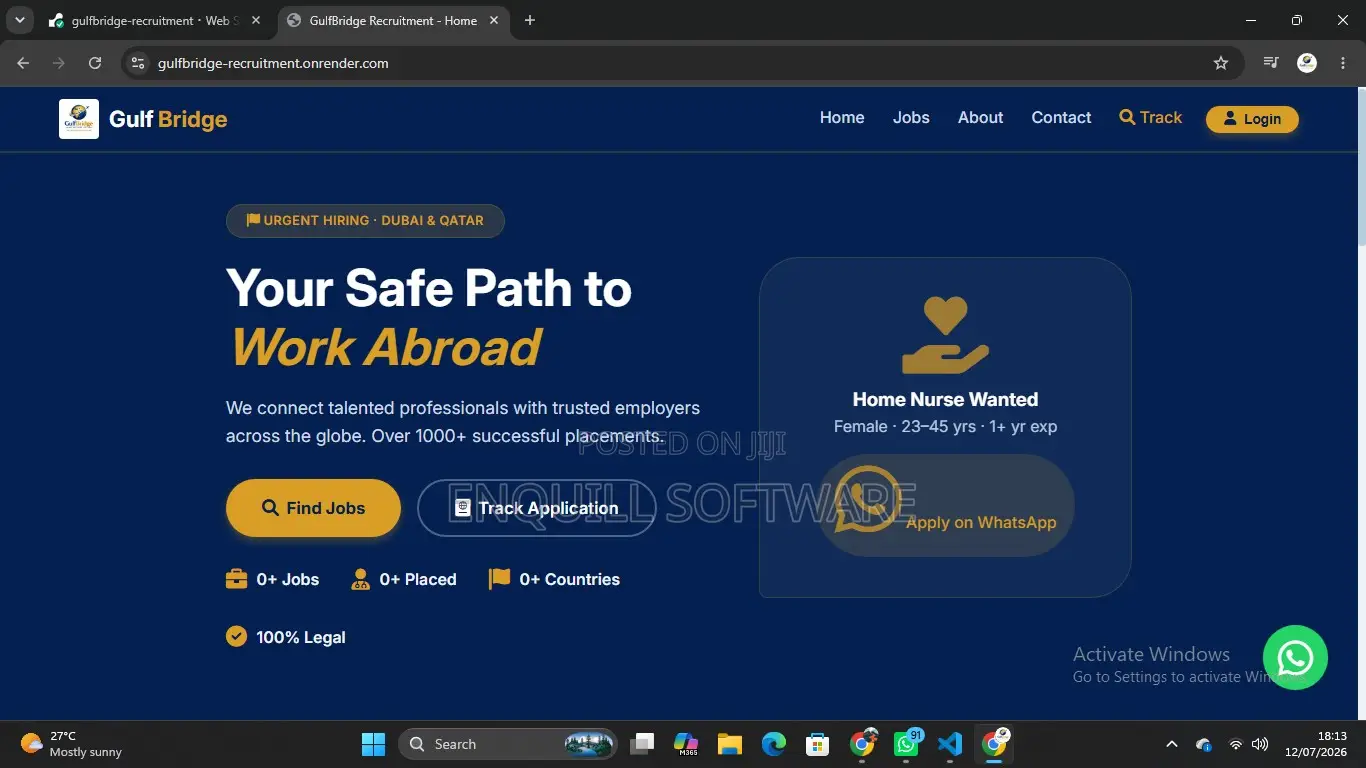The image size is (1366, 768).
Task: Open a new browser tab
Action: (530, 20)
